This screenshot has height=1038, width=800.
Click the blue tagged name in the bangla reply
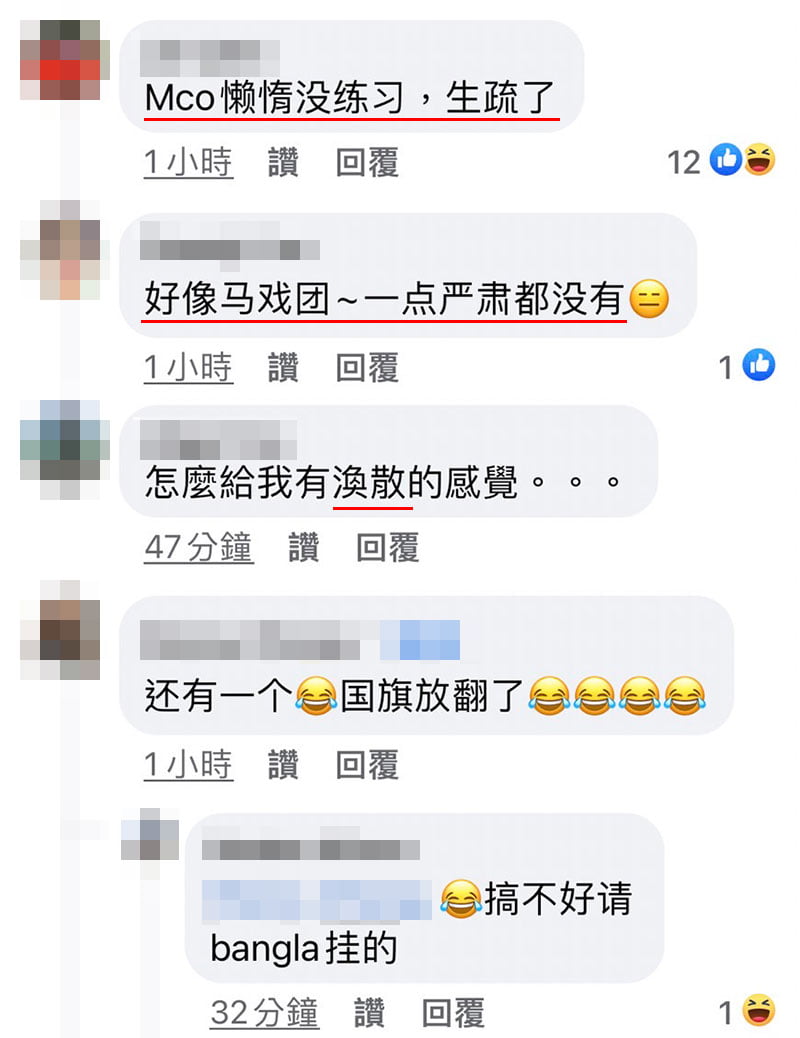317,900
